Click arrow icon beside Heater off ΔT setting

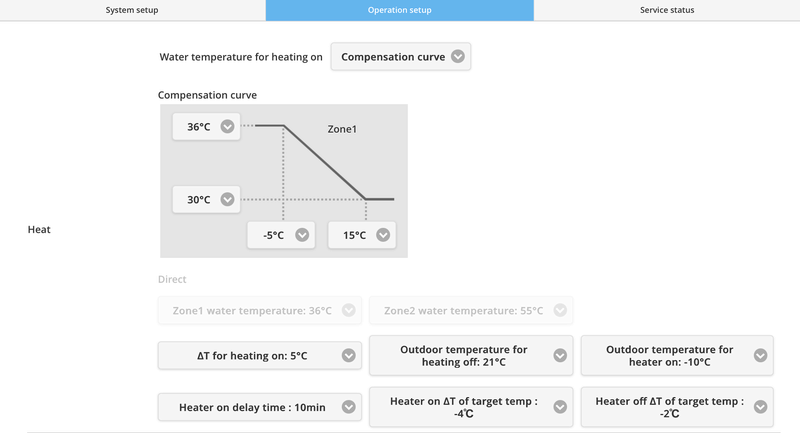tap(760, 407)
